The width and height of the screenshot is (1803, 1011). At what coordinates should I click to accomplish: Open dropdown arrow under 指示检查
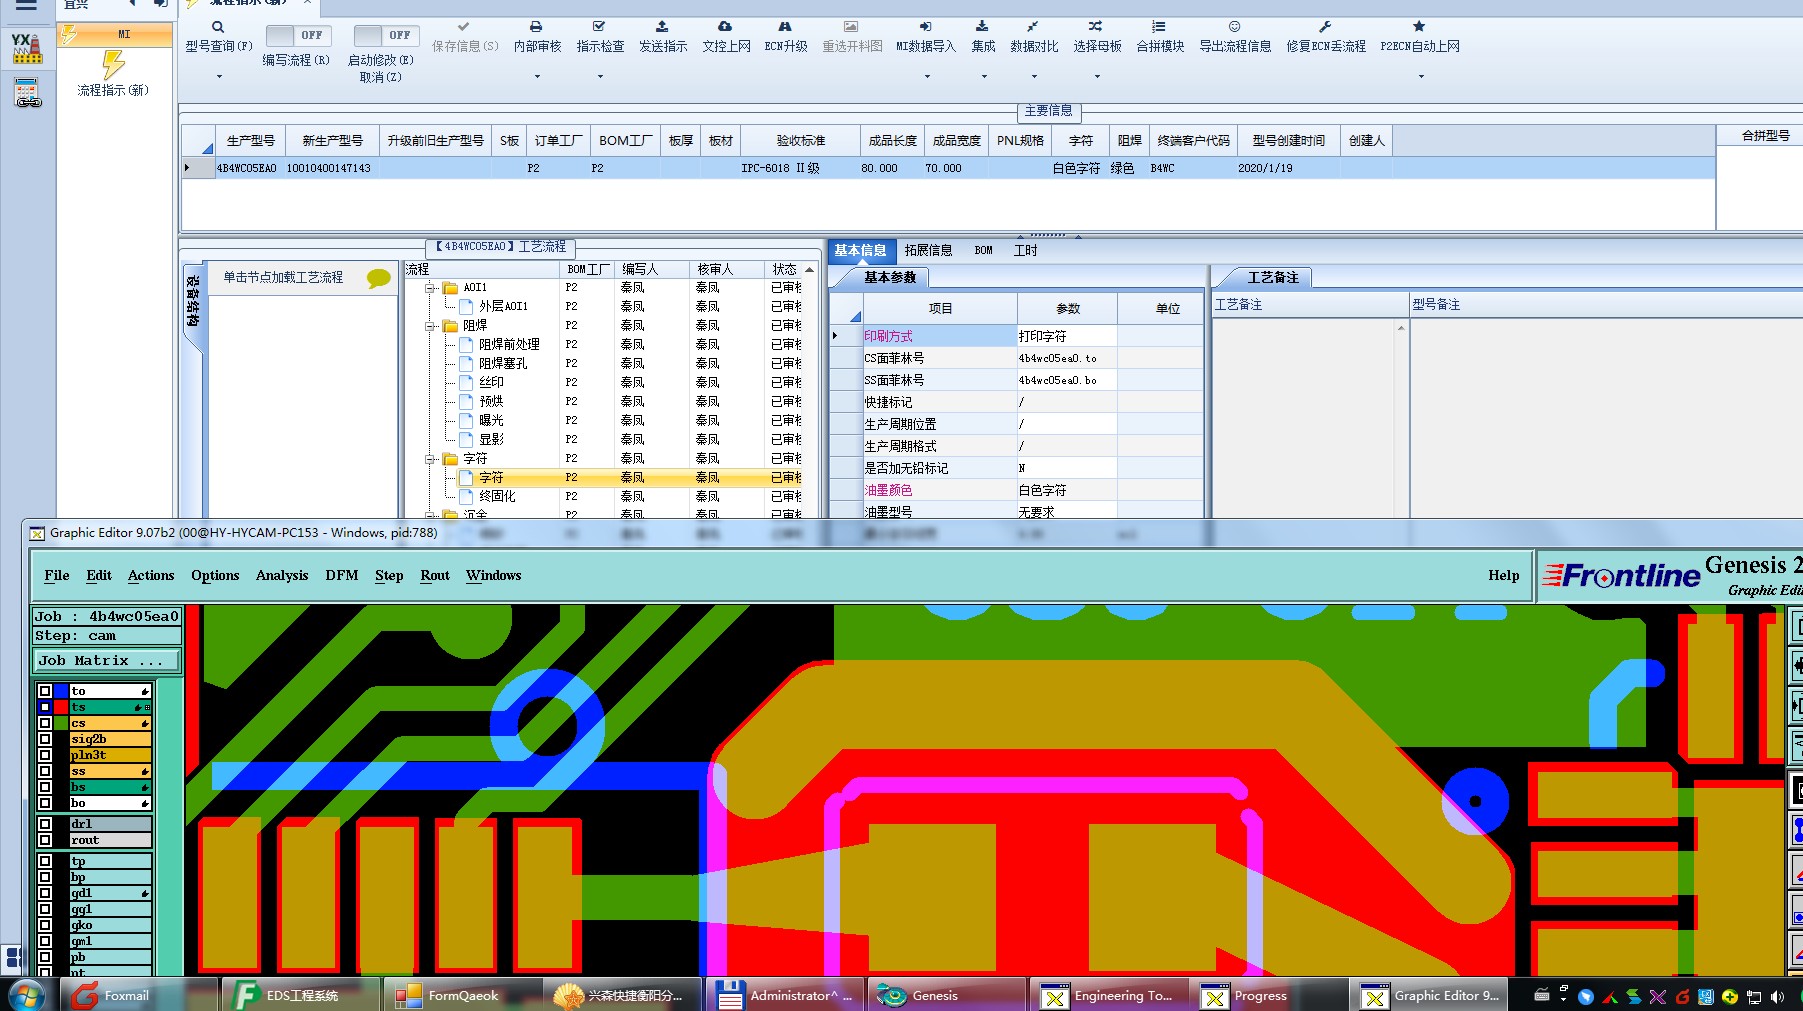click(x=600, y=76)
